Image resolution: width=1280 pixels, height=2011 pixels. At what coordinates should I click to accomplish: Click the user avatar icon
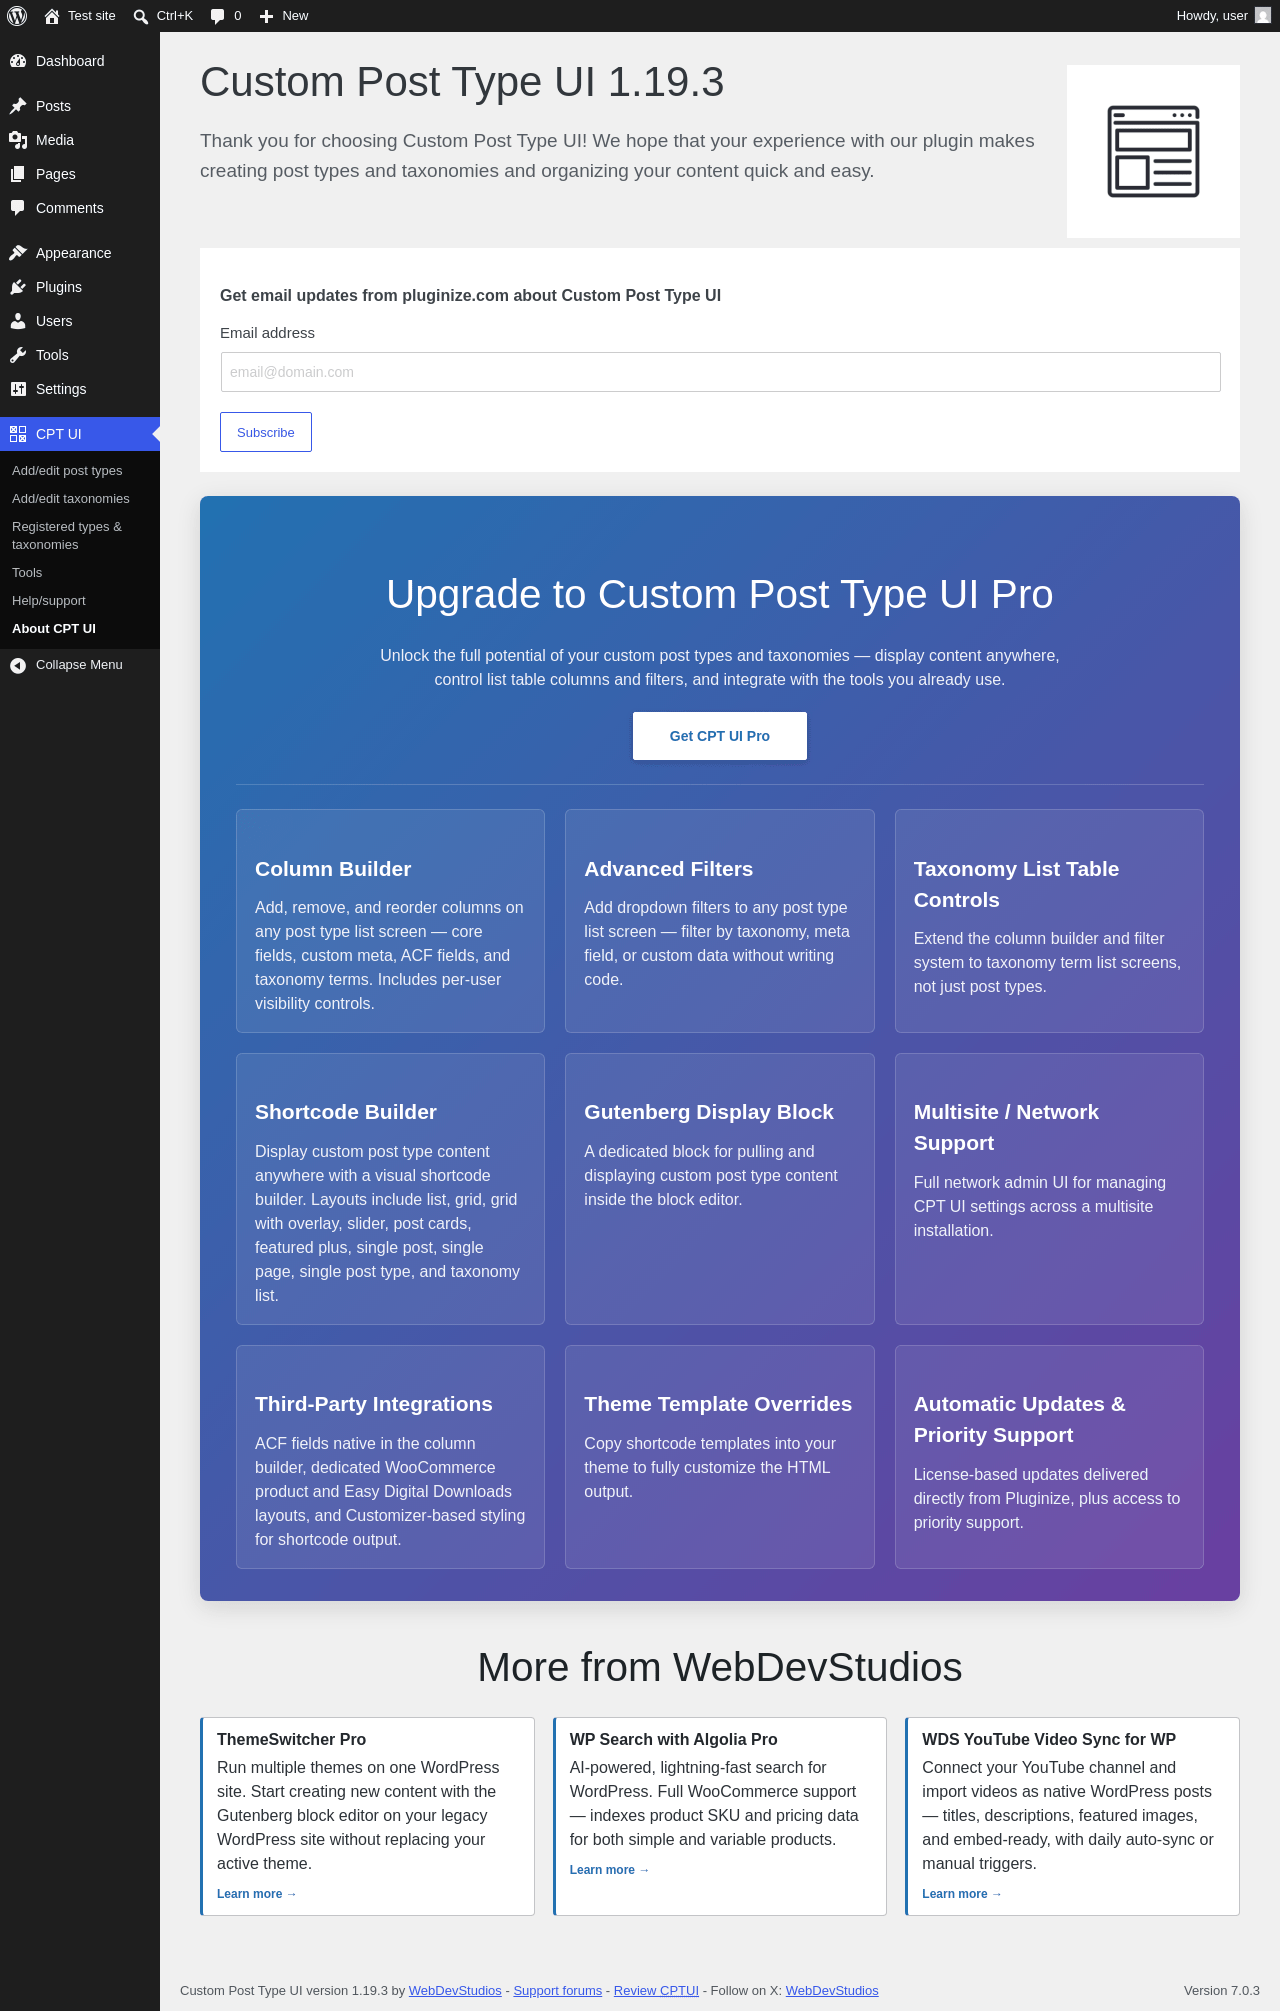point(1263,16)
